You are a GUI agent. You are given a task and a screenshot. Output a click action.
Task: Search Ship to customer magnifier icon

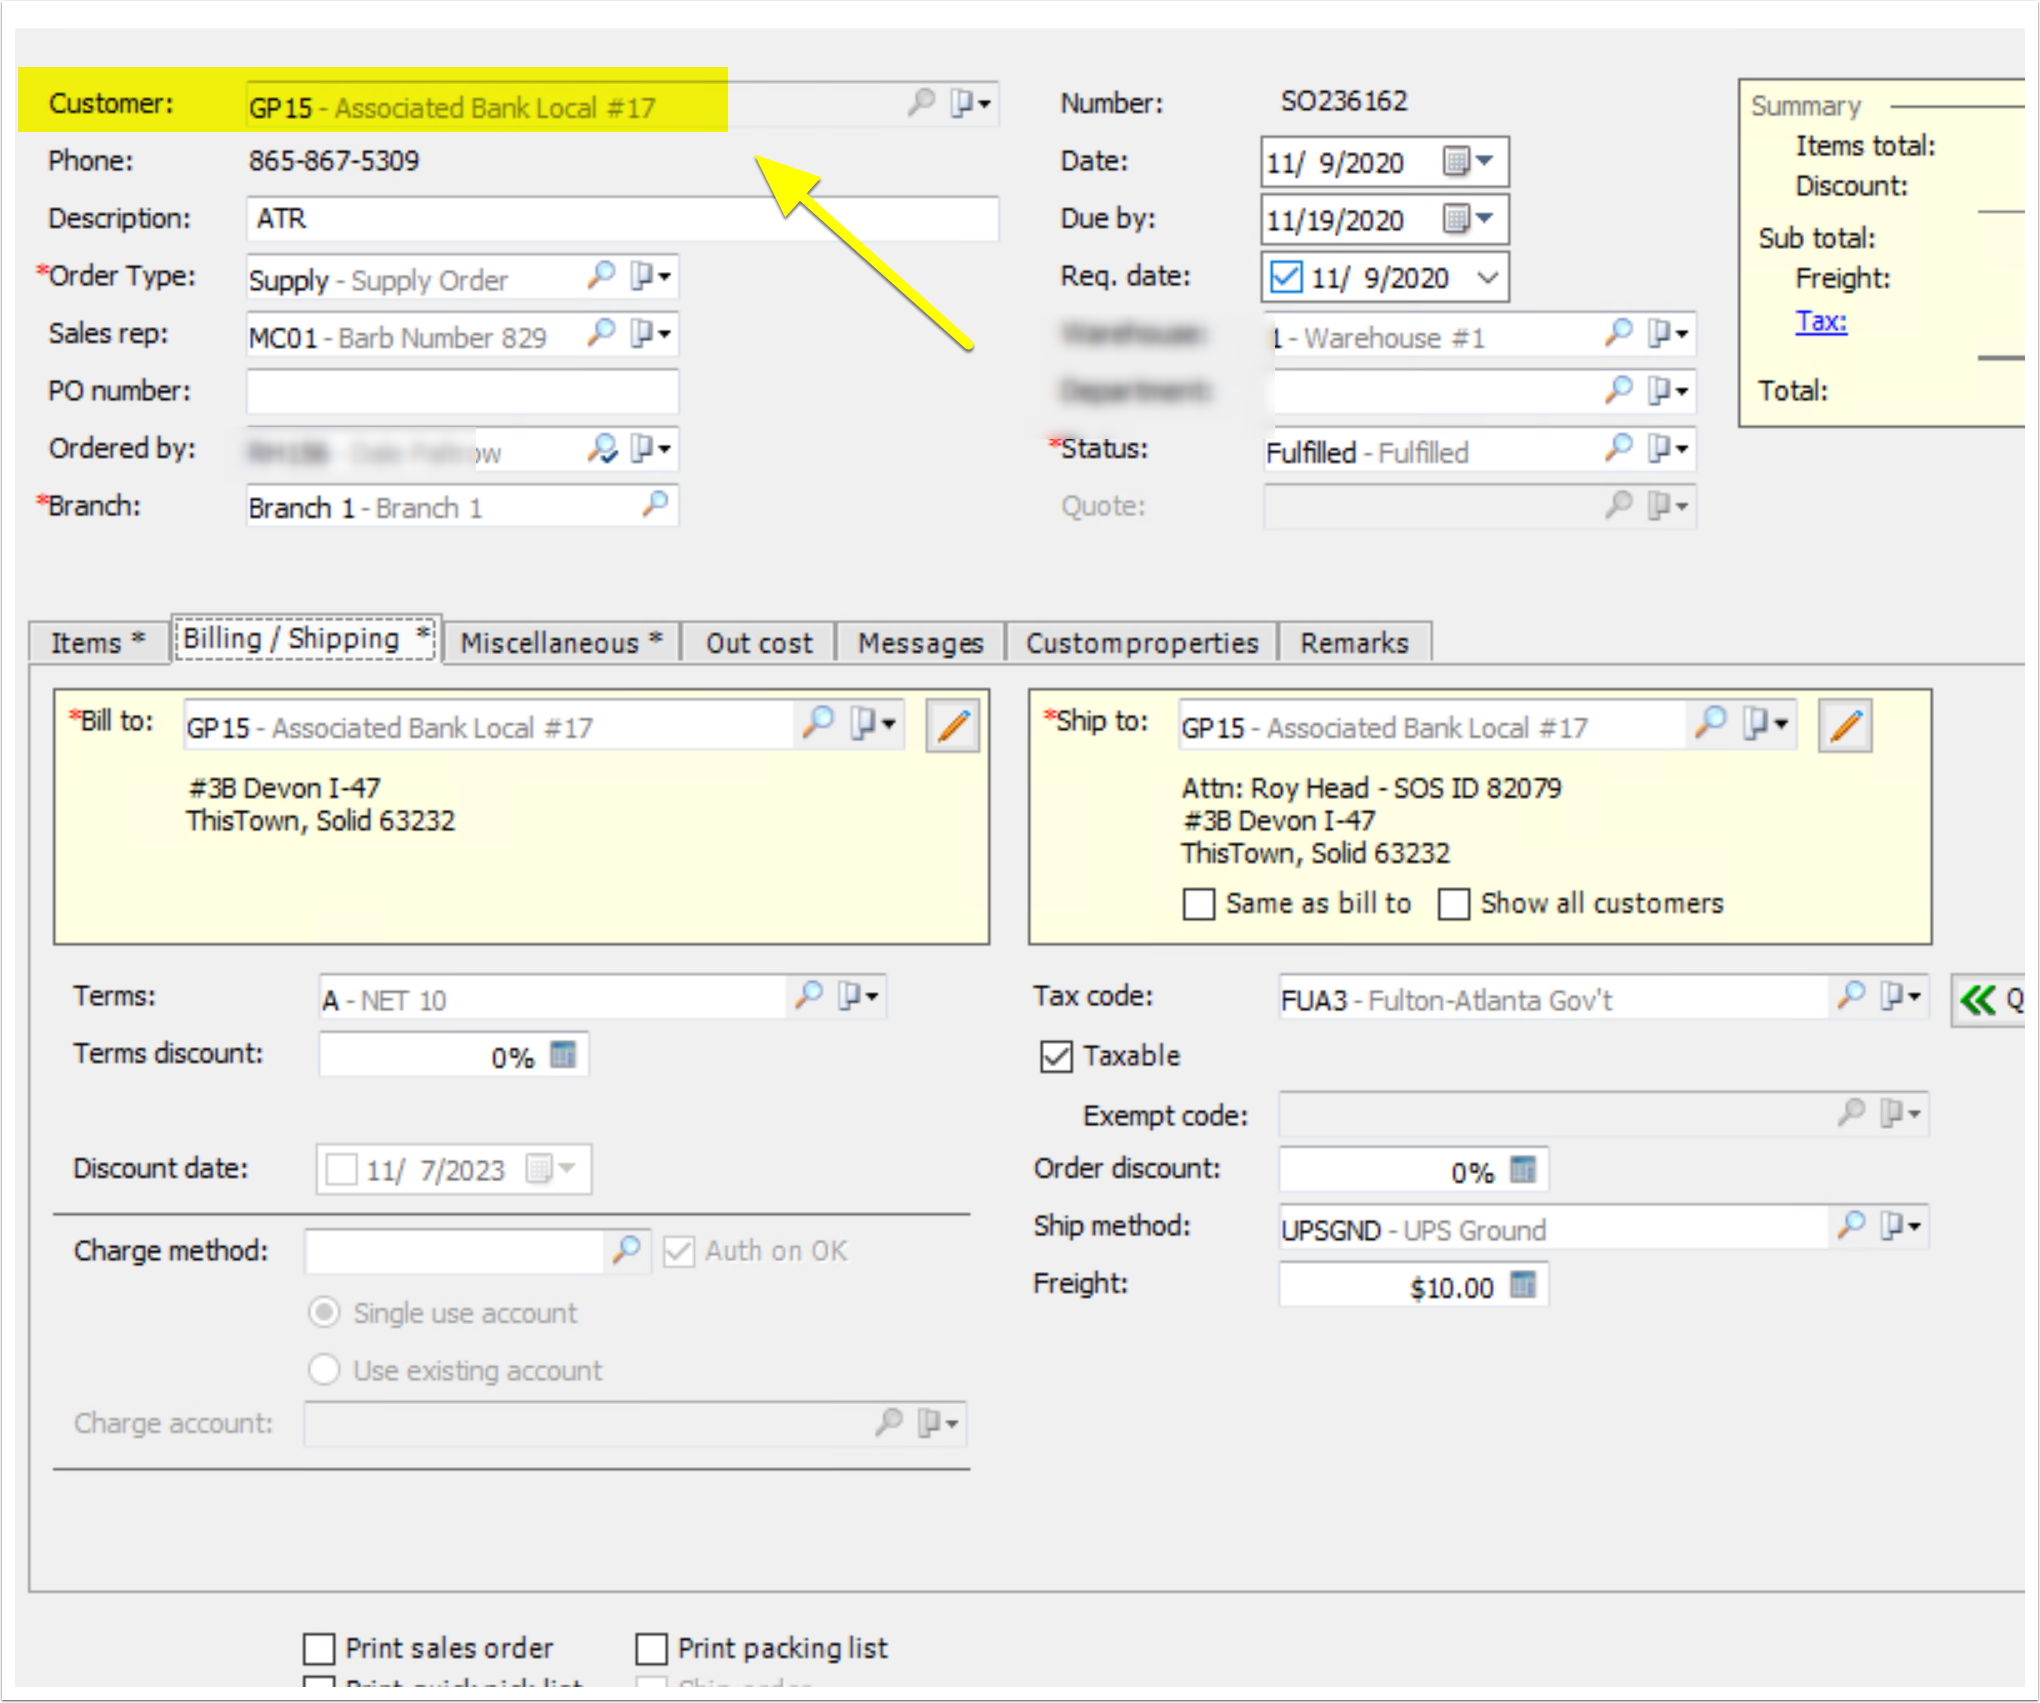pyautogui.click(x=1711, y=722)
